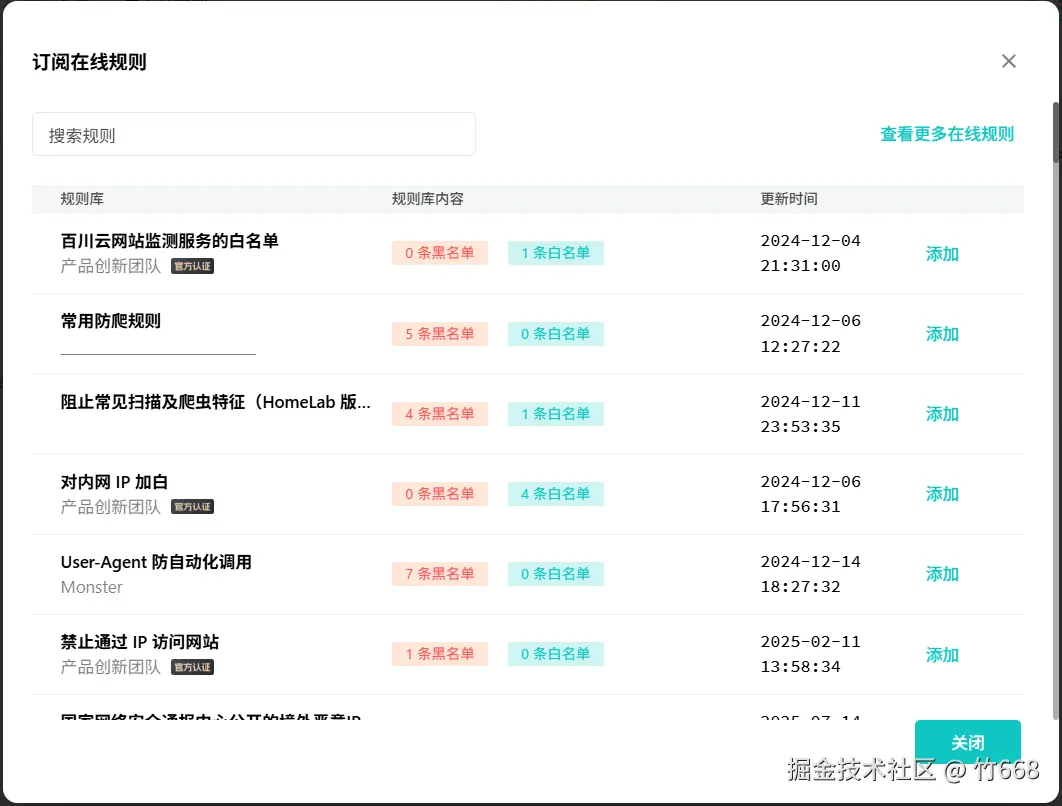
Task: Click the 关闭 button
Action: pos(967,742)
